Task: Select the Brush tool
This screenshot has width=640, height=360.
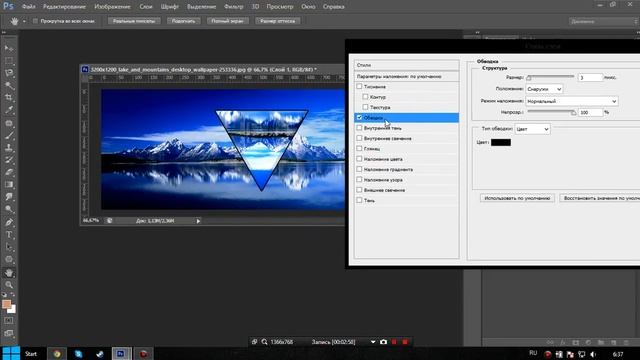Action: click(x=9, y=135)
